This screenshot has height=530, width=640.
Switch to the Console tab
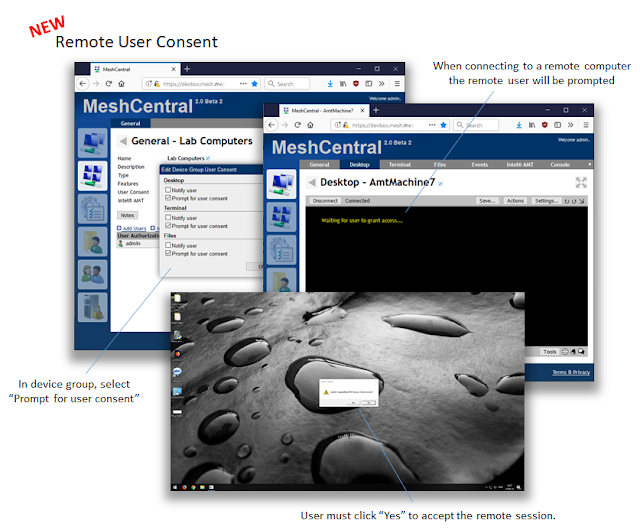560,165
